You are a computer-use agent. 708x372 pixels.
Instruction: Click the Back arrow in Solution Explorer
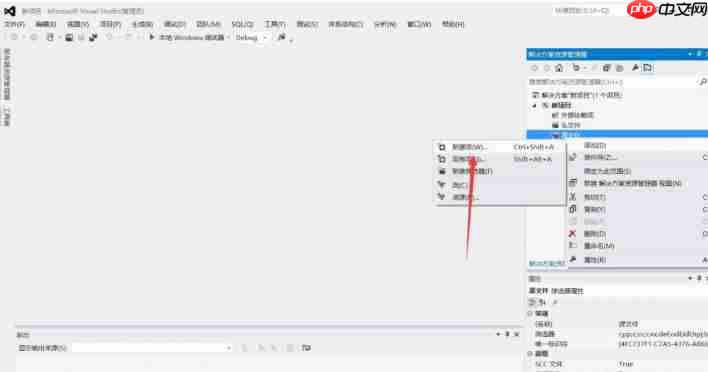(535, 68)
